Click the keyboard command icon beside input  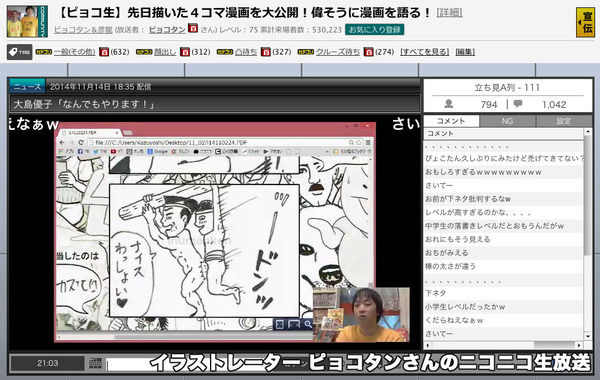(x=95, y=363)
